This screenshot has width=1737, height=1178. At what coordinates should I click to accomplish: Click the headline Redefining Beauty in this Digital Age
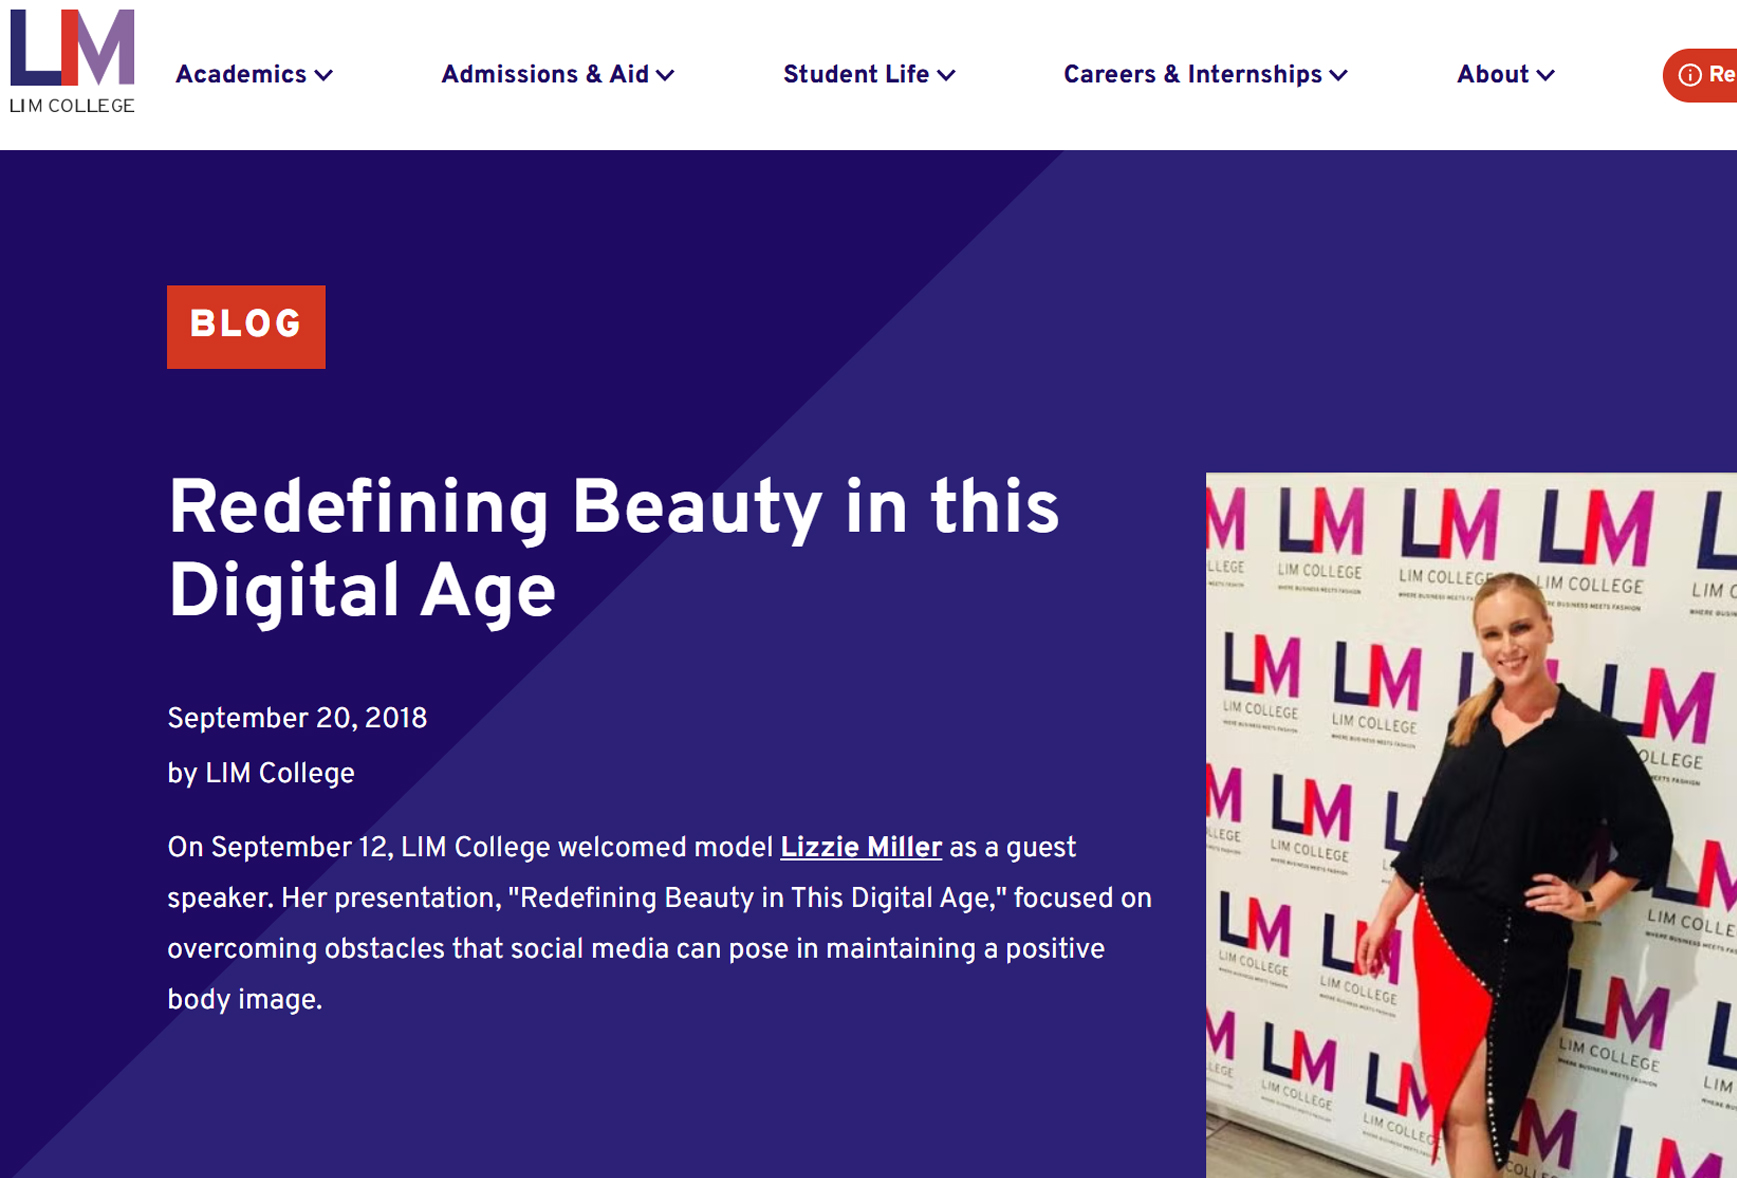point(612,549)
